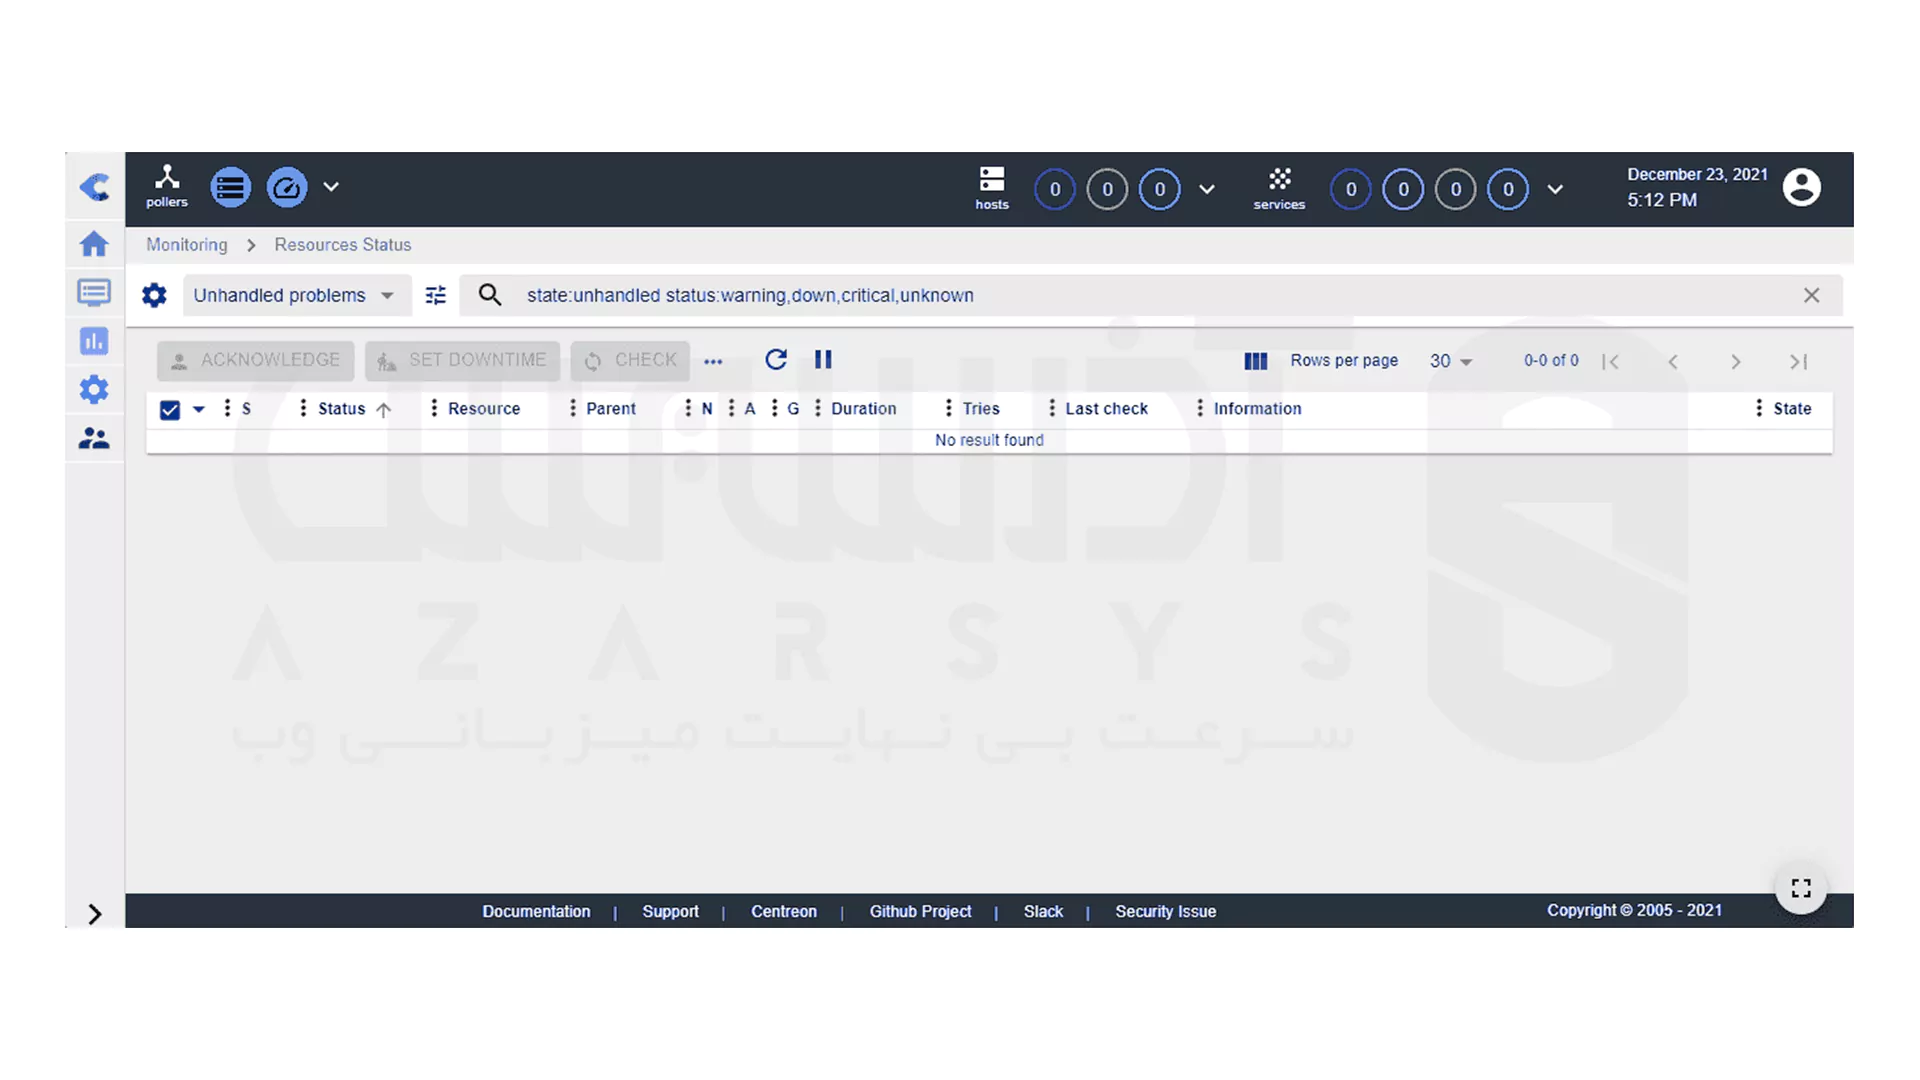Screen dimensions: 1920x1080
Task: Go to the previous page
Action: click(x=1673, y=362)
